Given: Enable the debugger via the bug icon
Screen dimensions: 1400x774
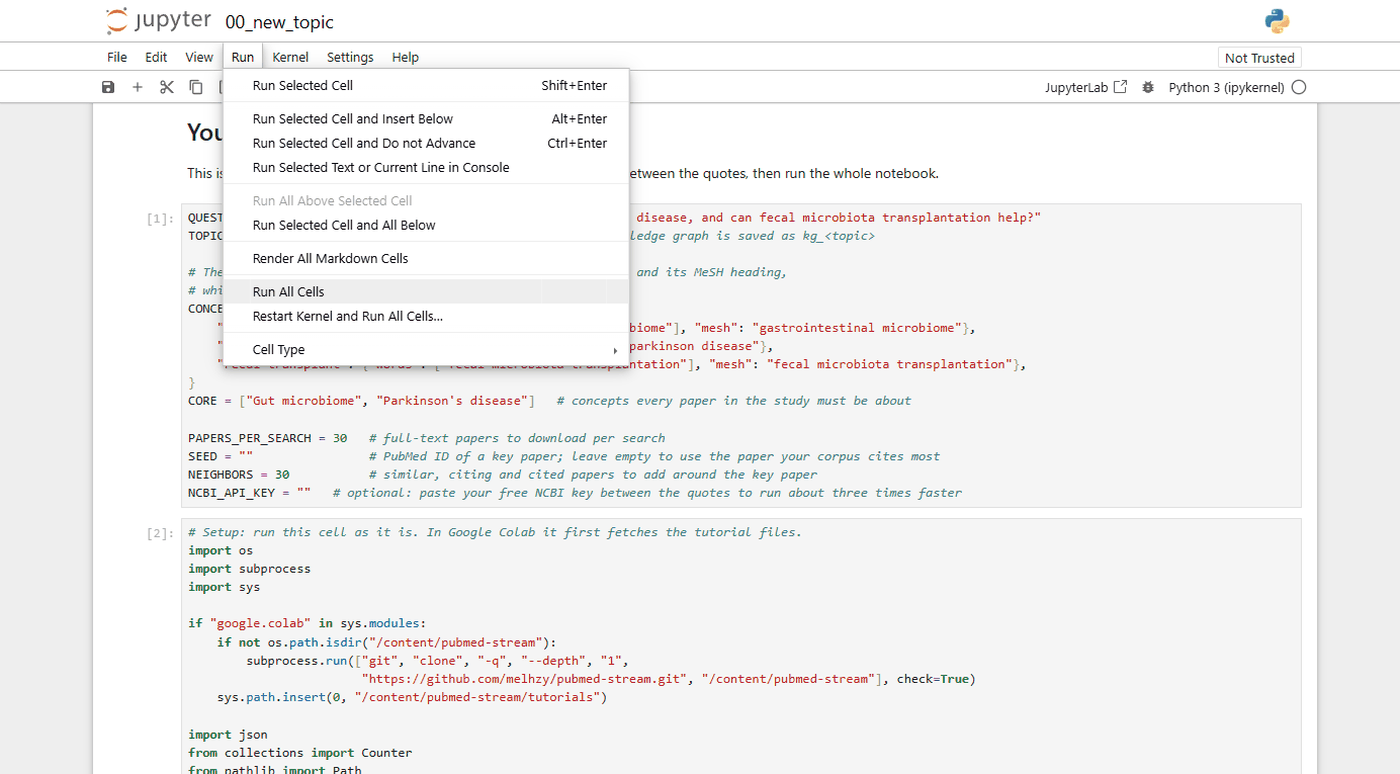Looking at the screenshot, I should [x=1147, y=87].
